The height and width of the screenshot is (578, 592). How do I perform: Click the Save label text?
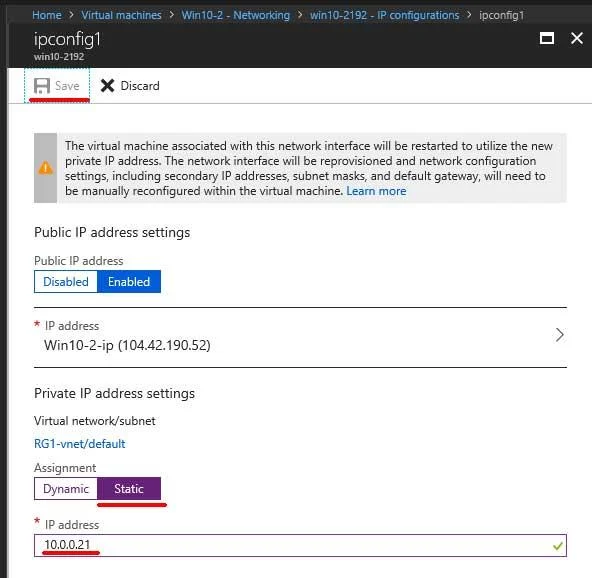(67, 86)
